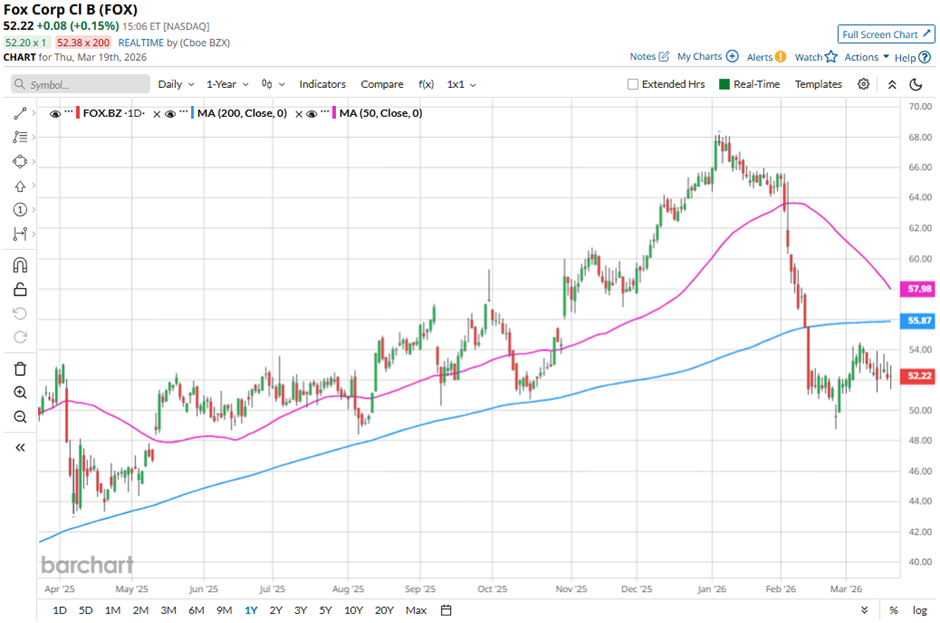Zoom in using the magnifier plus icon
Screen dimensions: 940x623
[x=19, y=392]
